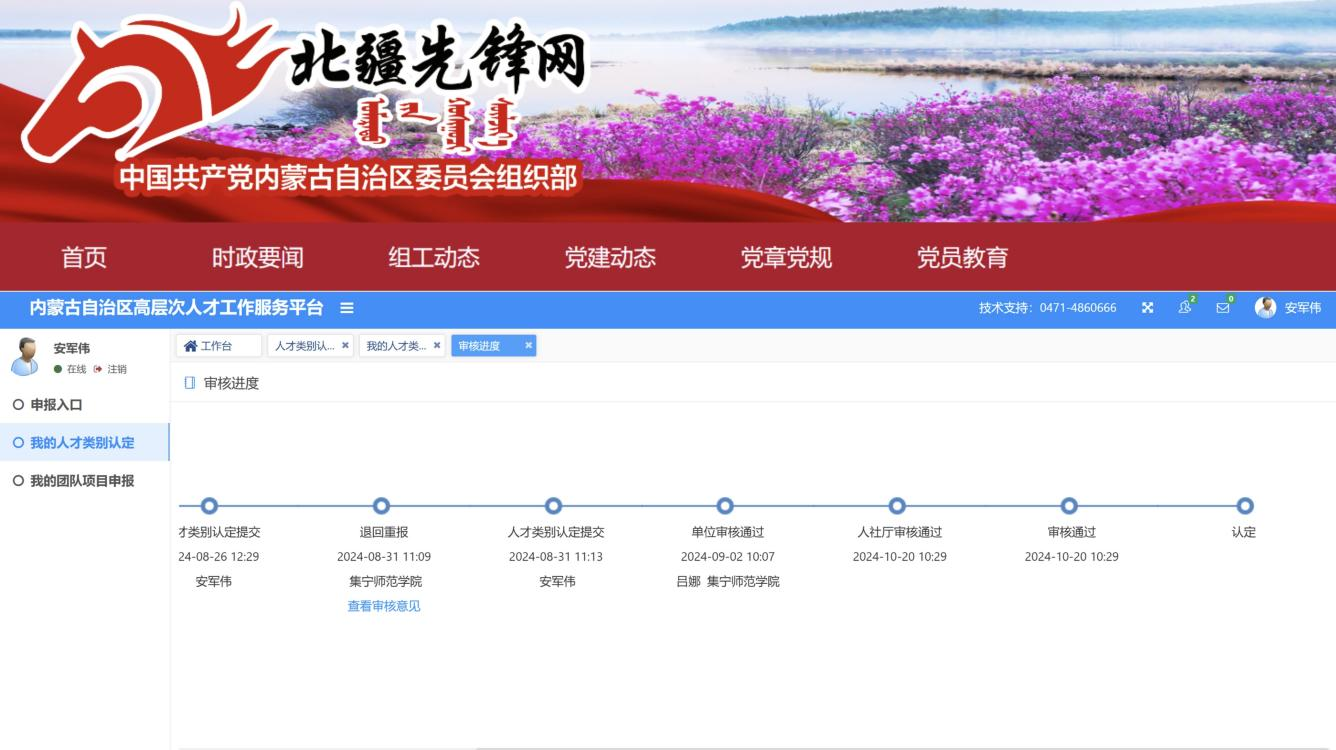Click the sidebar profile avatar image

[23, 357]
